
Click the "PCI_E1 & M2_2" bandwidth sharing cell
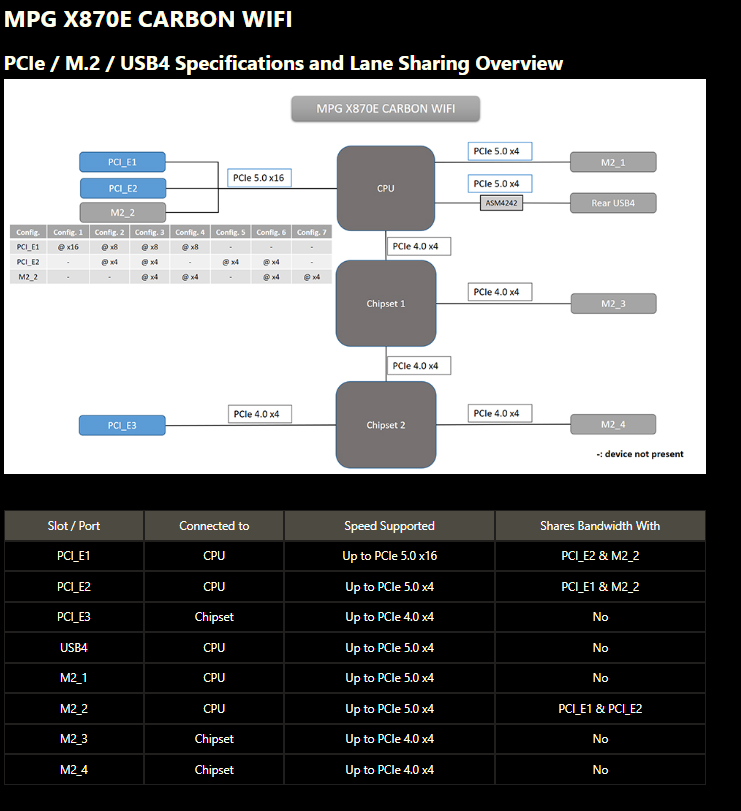point(600,587)
